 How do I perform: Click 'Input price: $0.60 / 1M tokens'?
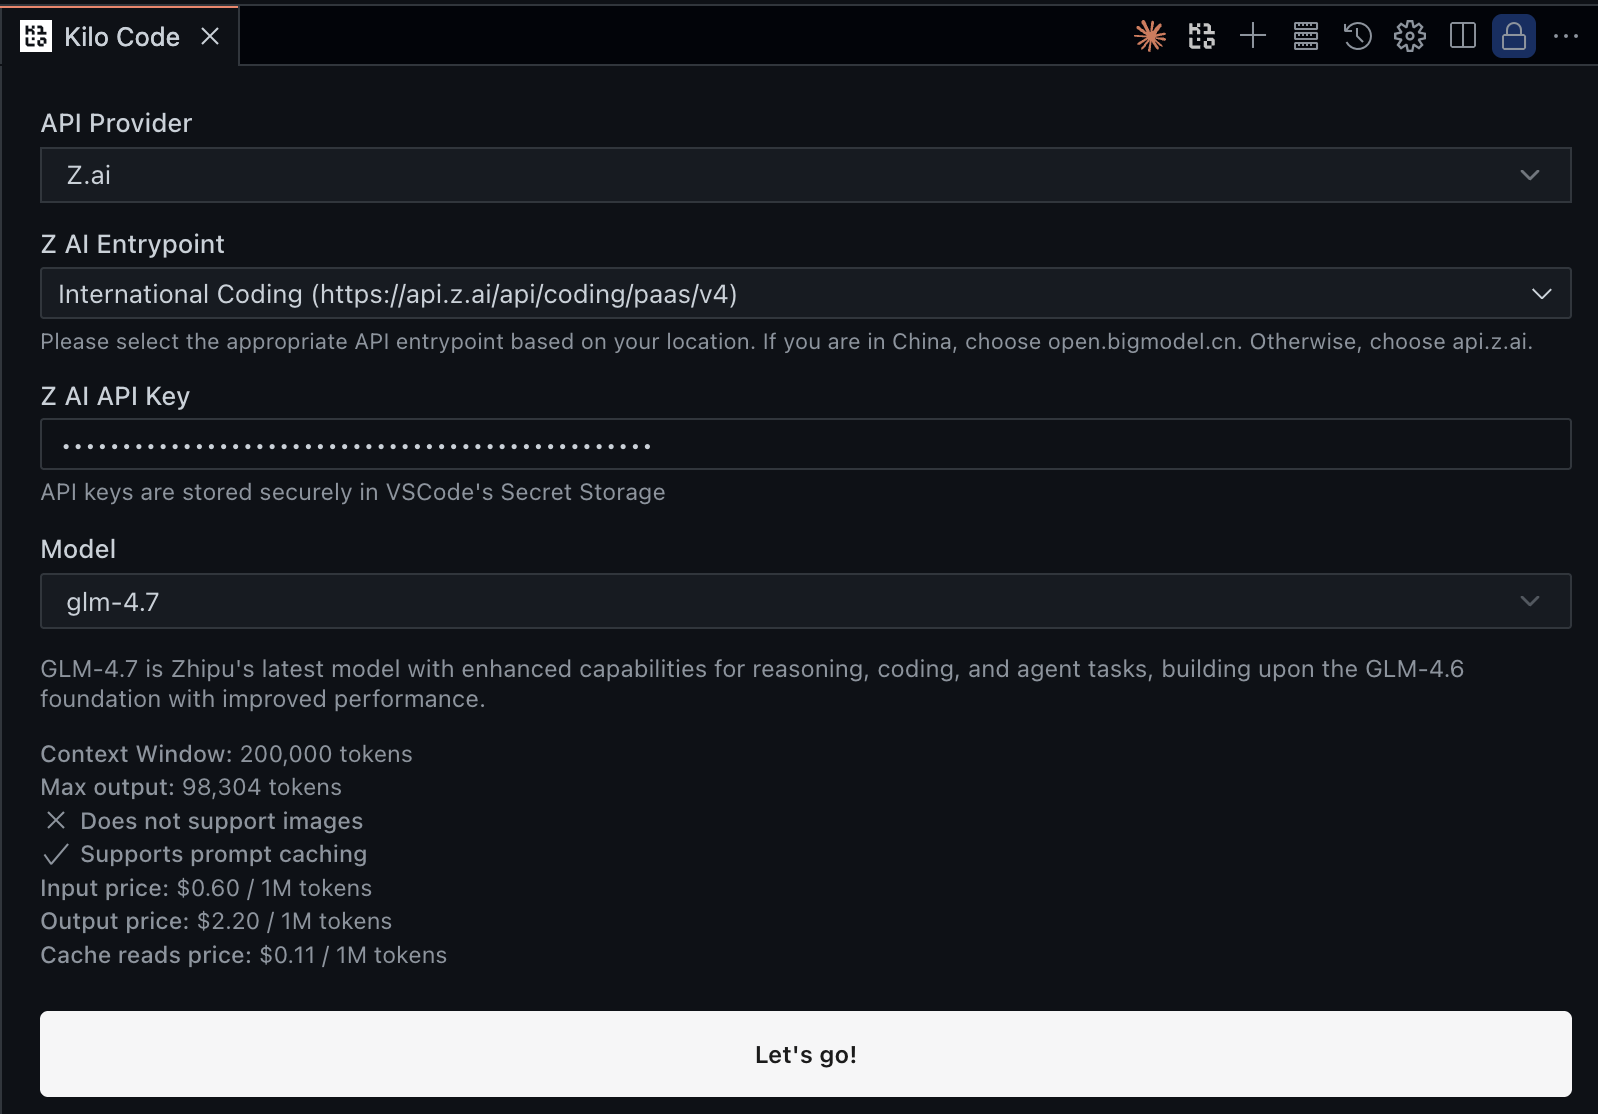click(206, 888)
